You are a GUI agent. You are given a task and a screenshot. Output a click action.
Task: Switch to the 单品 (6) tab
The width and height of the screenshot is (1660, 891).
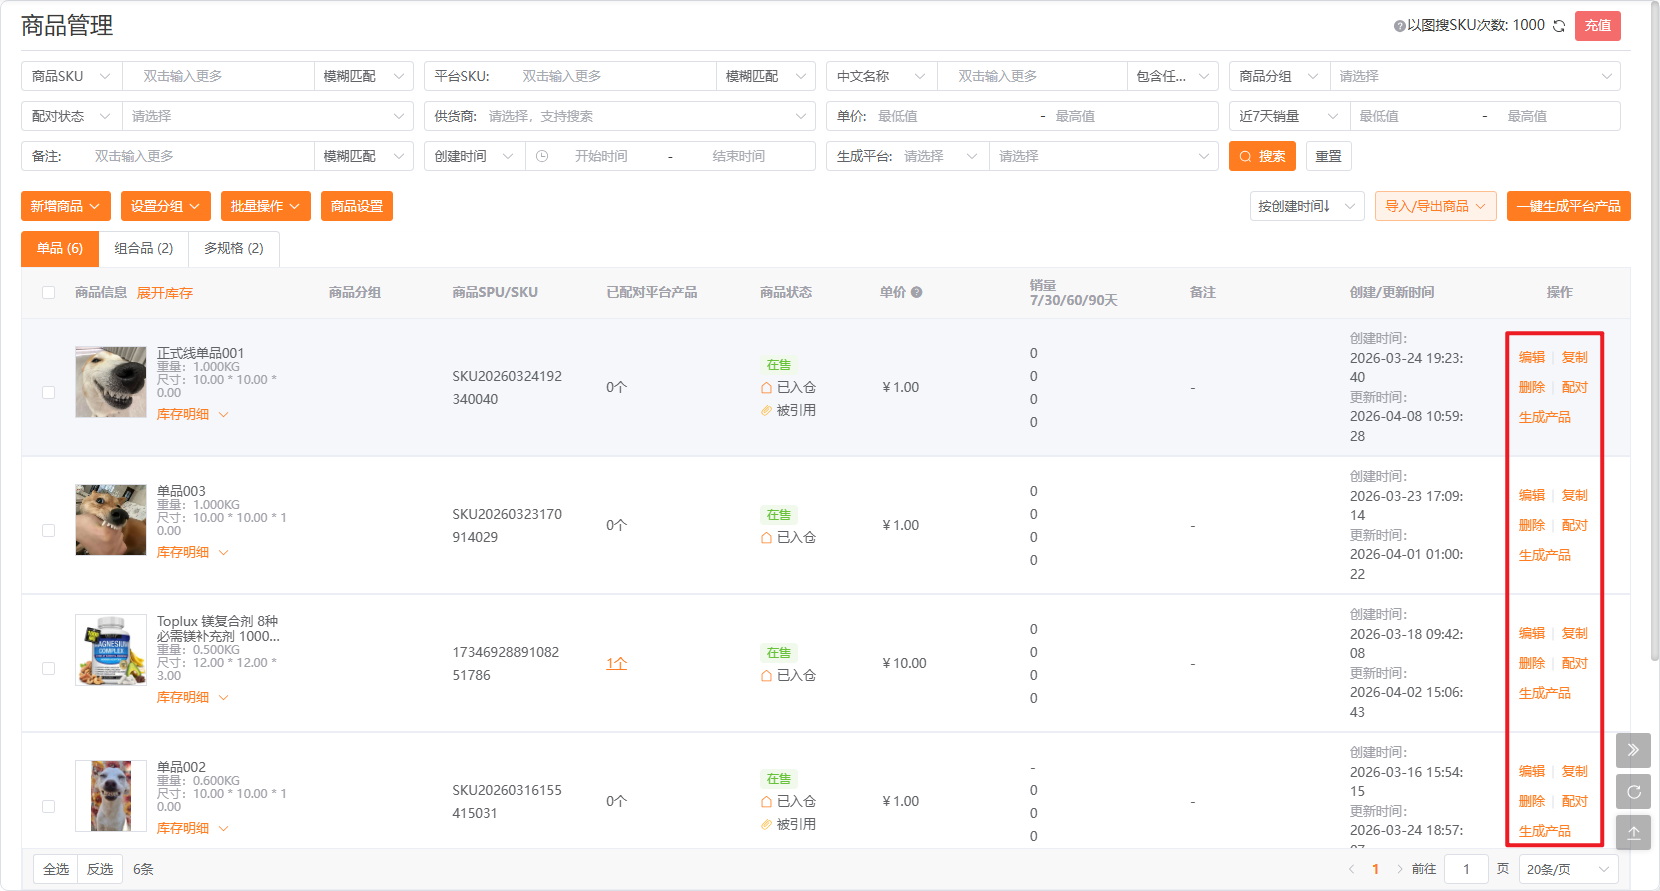pyautogui.click(x=60, y=248)
